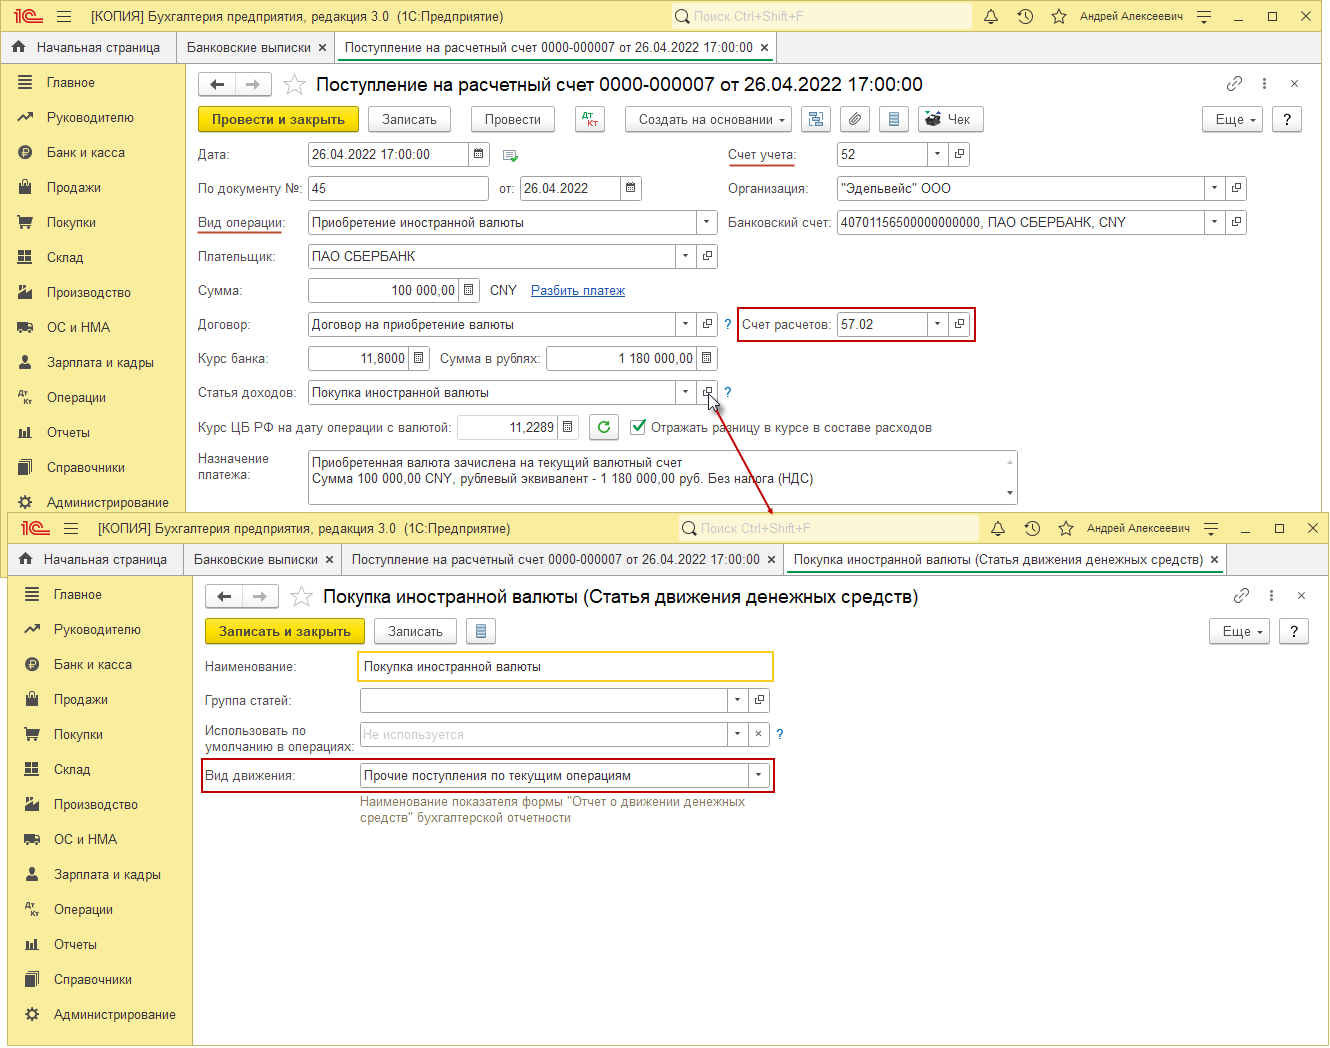Open calculator for Сумма в рублях field
The image size is (1330, 1048).
click(x=707, y=358)
